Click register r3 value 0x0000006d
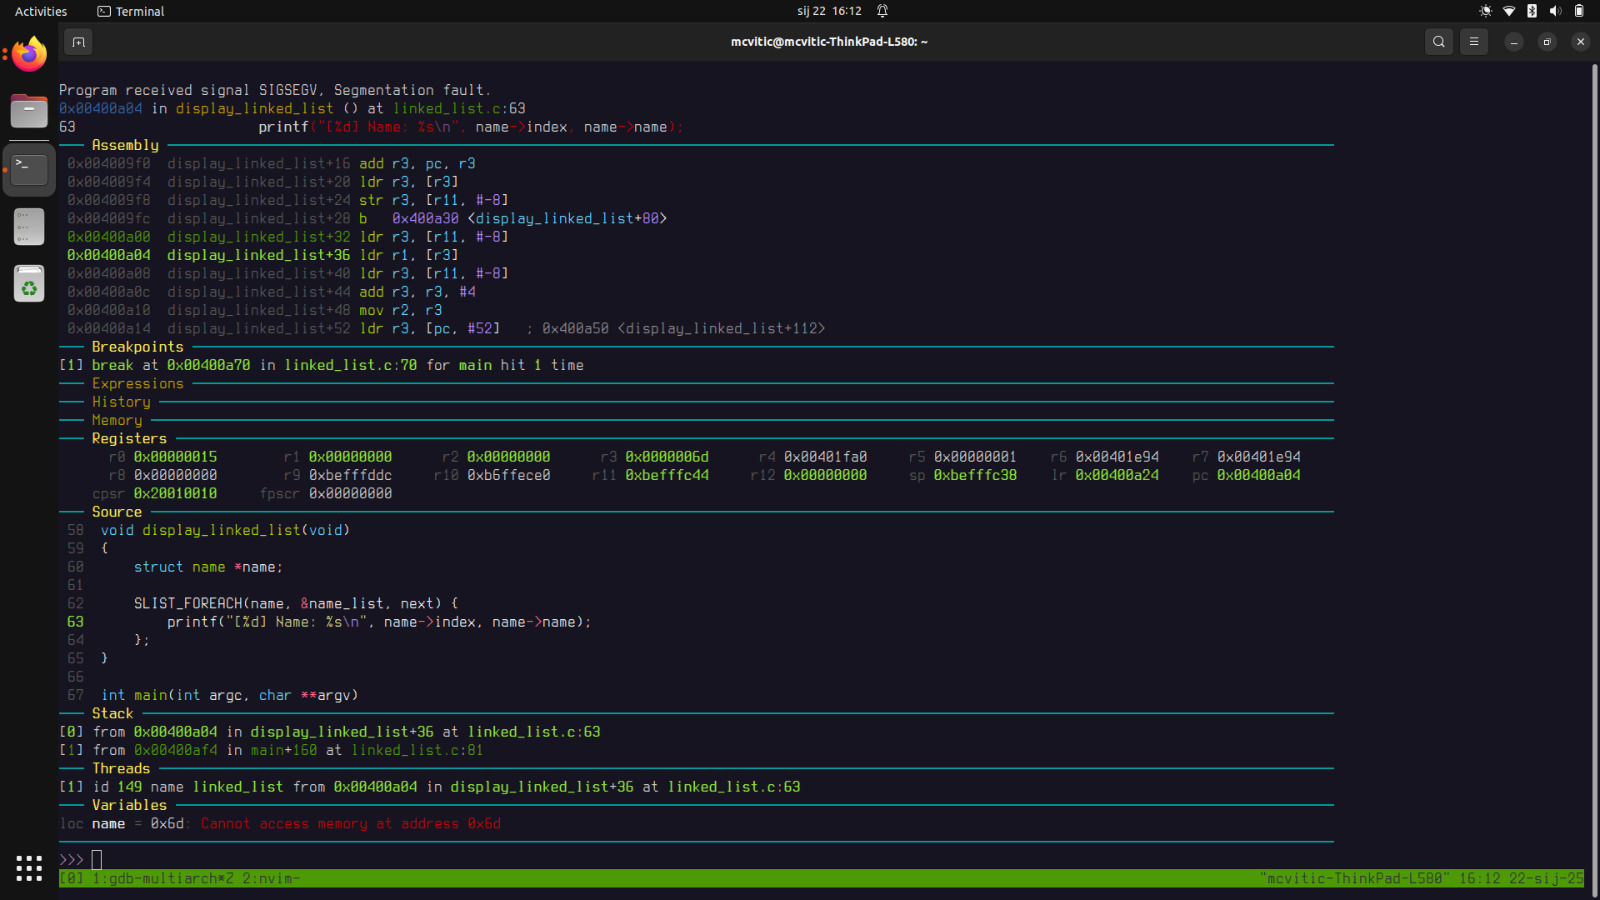 click(x=667, y=457)
